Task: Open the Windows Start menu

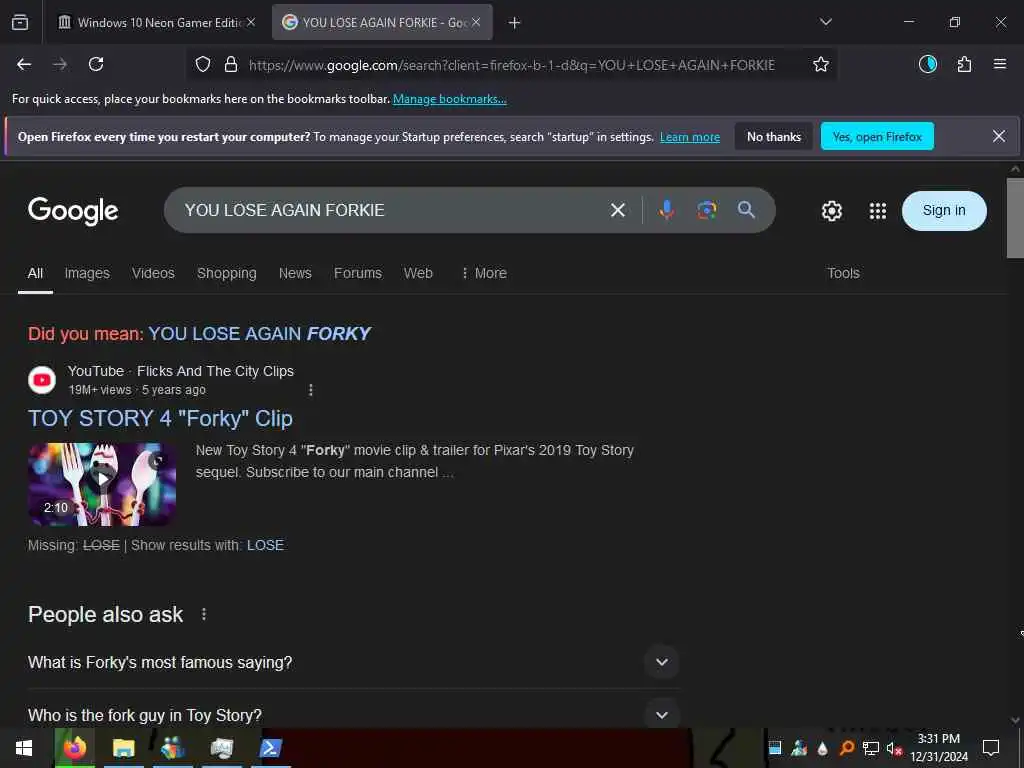Action: tap(24, 748)
